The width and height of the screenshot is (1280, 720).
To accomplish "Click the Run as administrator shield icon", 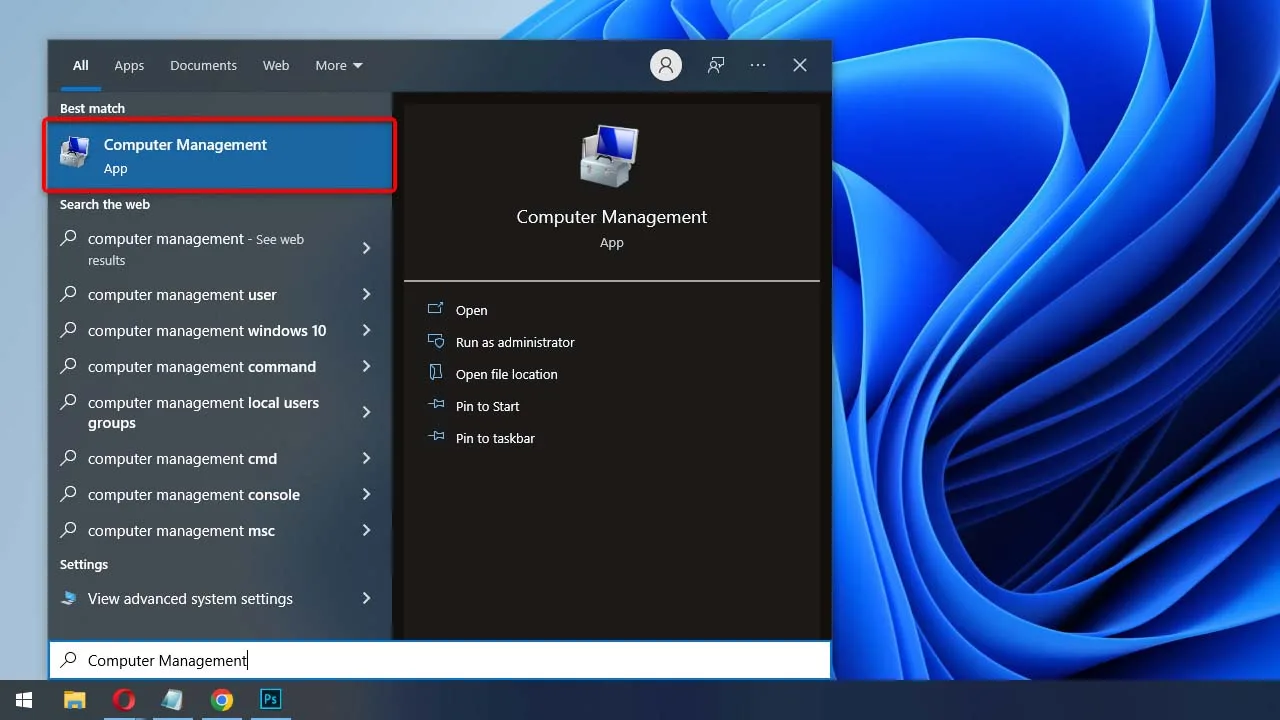I will point(435,341).
